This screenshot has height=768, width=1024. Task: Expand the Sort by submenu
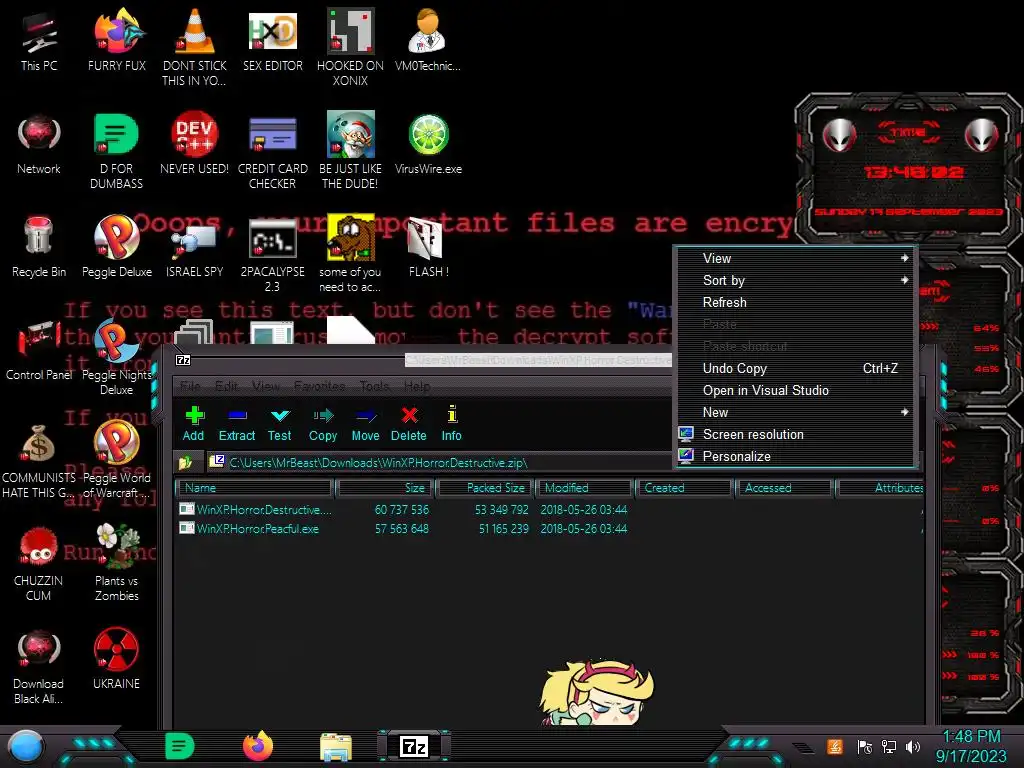click(x=795, y=280)
